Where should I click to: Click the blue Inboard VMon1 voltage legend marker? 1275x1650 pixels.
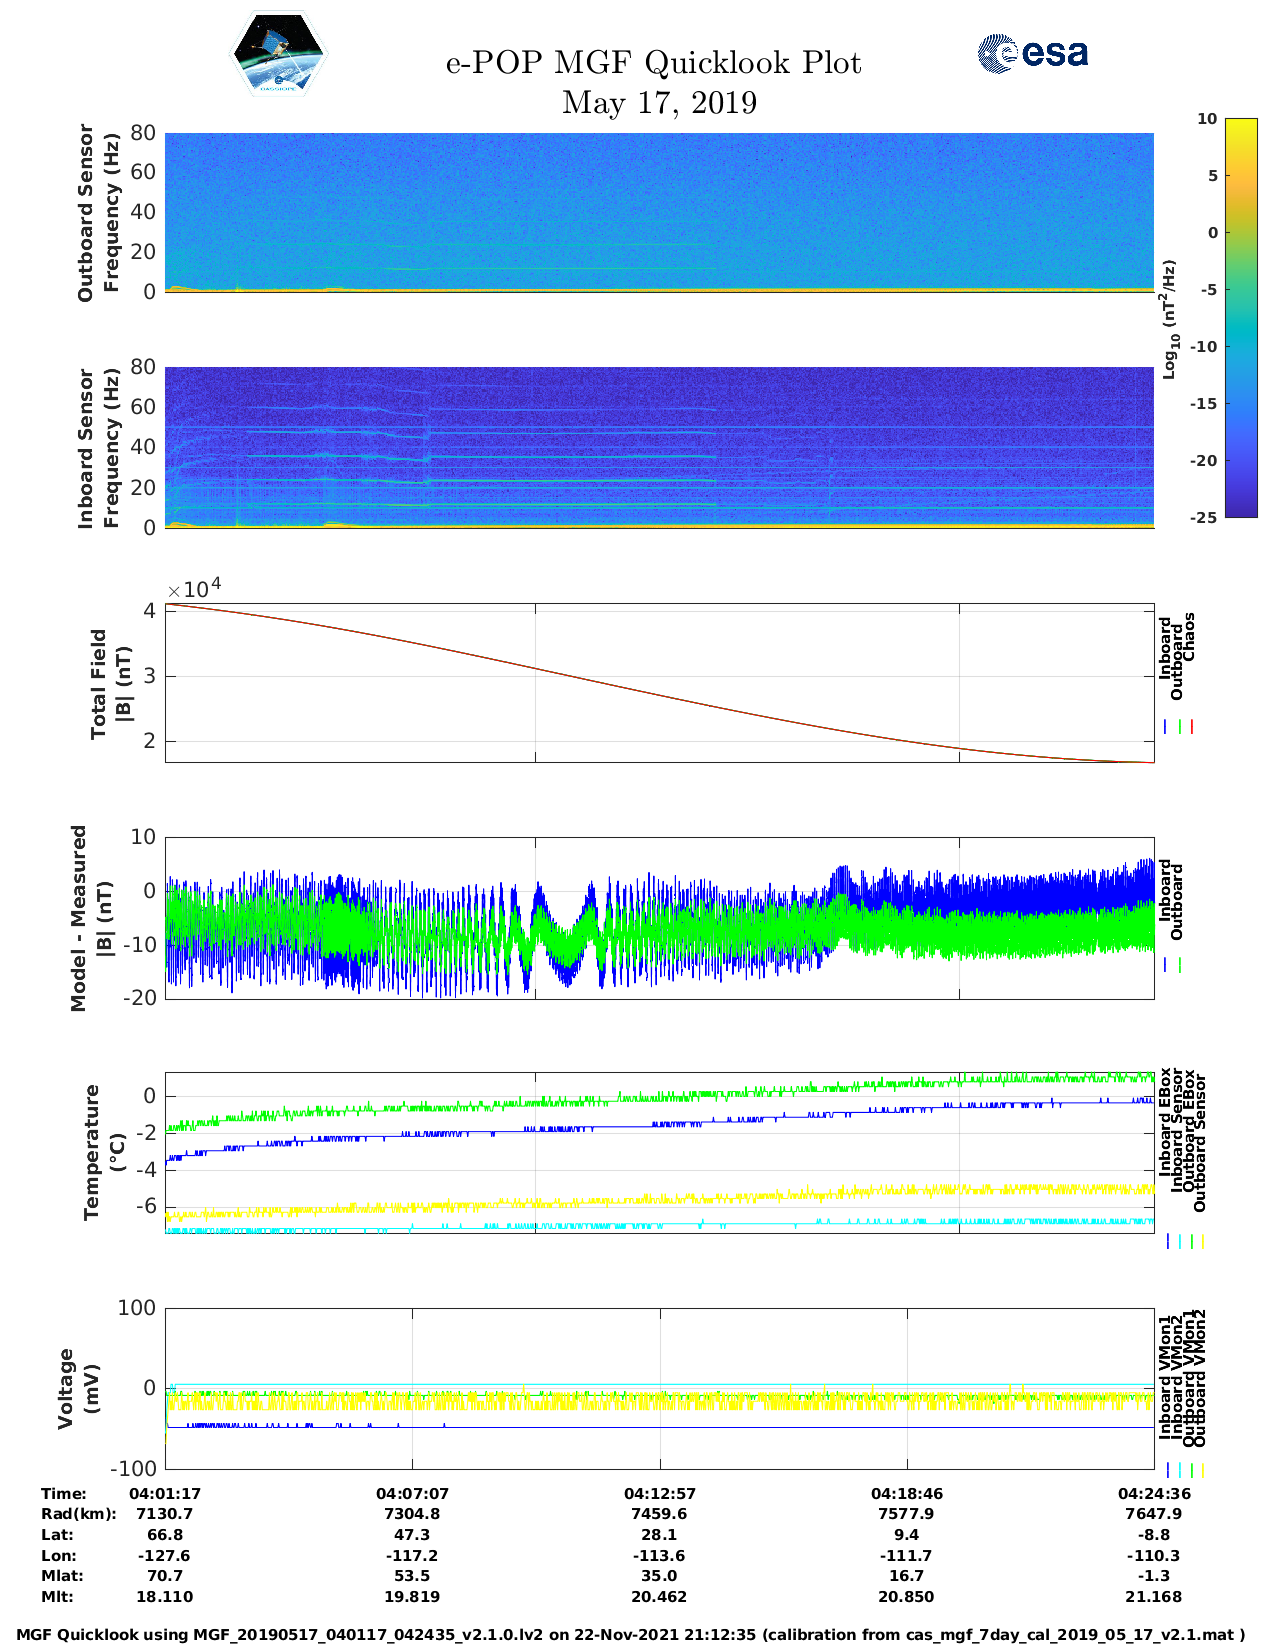[1168, 1470]
